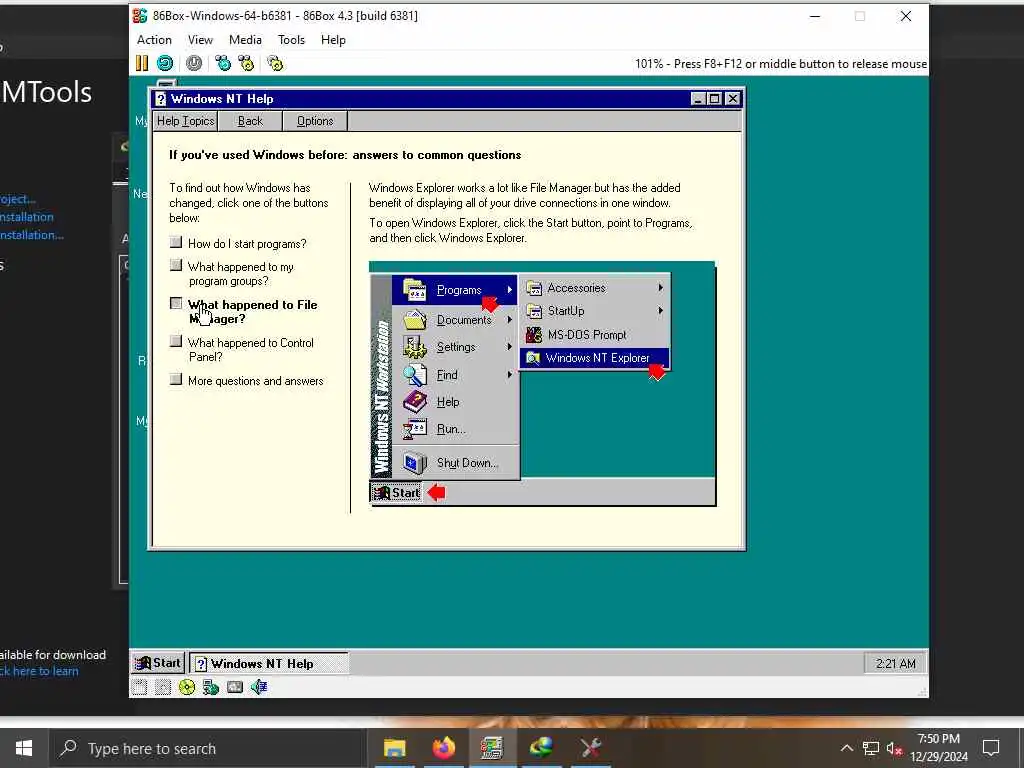Image resolution: width=1024 pixels, height=768 pixels.
Task: Close the 86Box emulator window
Action: [x=906, y=16]
